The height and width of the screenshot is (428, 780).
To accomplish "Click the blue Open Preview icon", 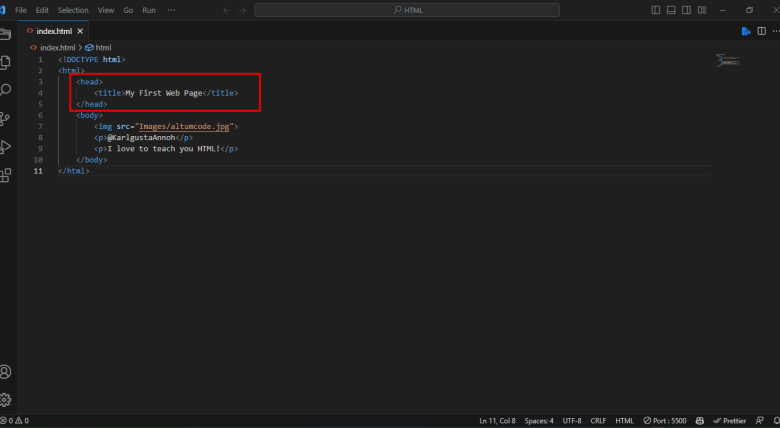I will point(746,31).
